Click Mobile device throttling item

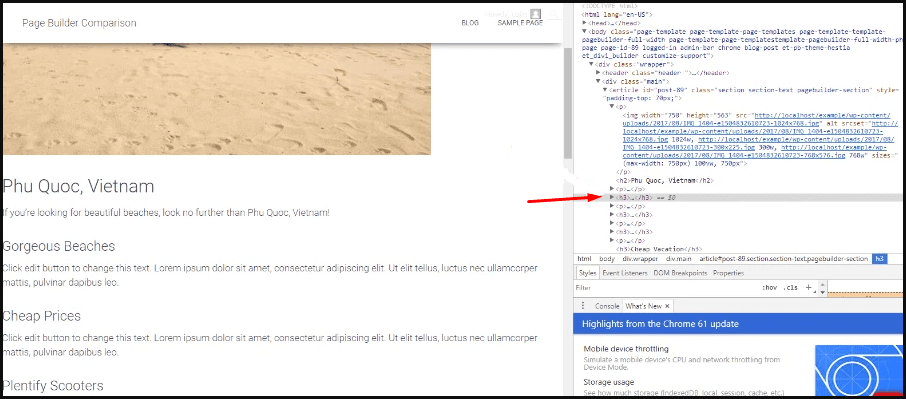[x=626, y=349]
